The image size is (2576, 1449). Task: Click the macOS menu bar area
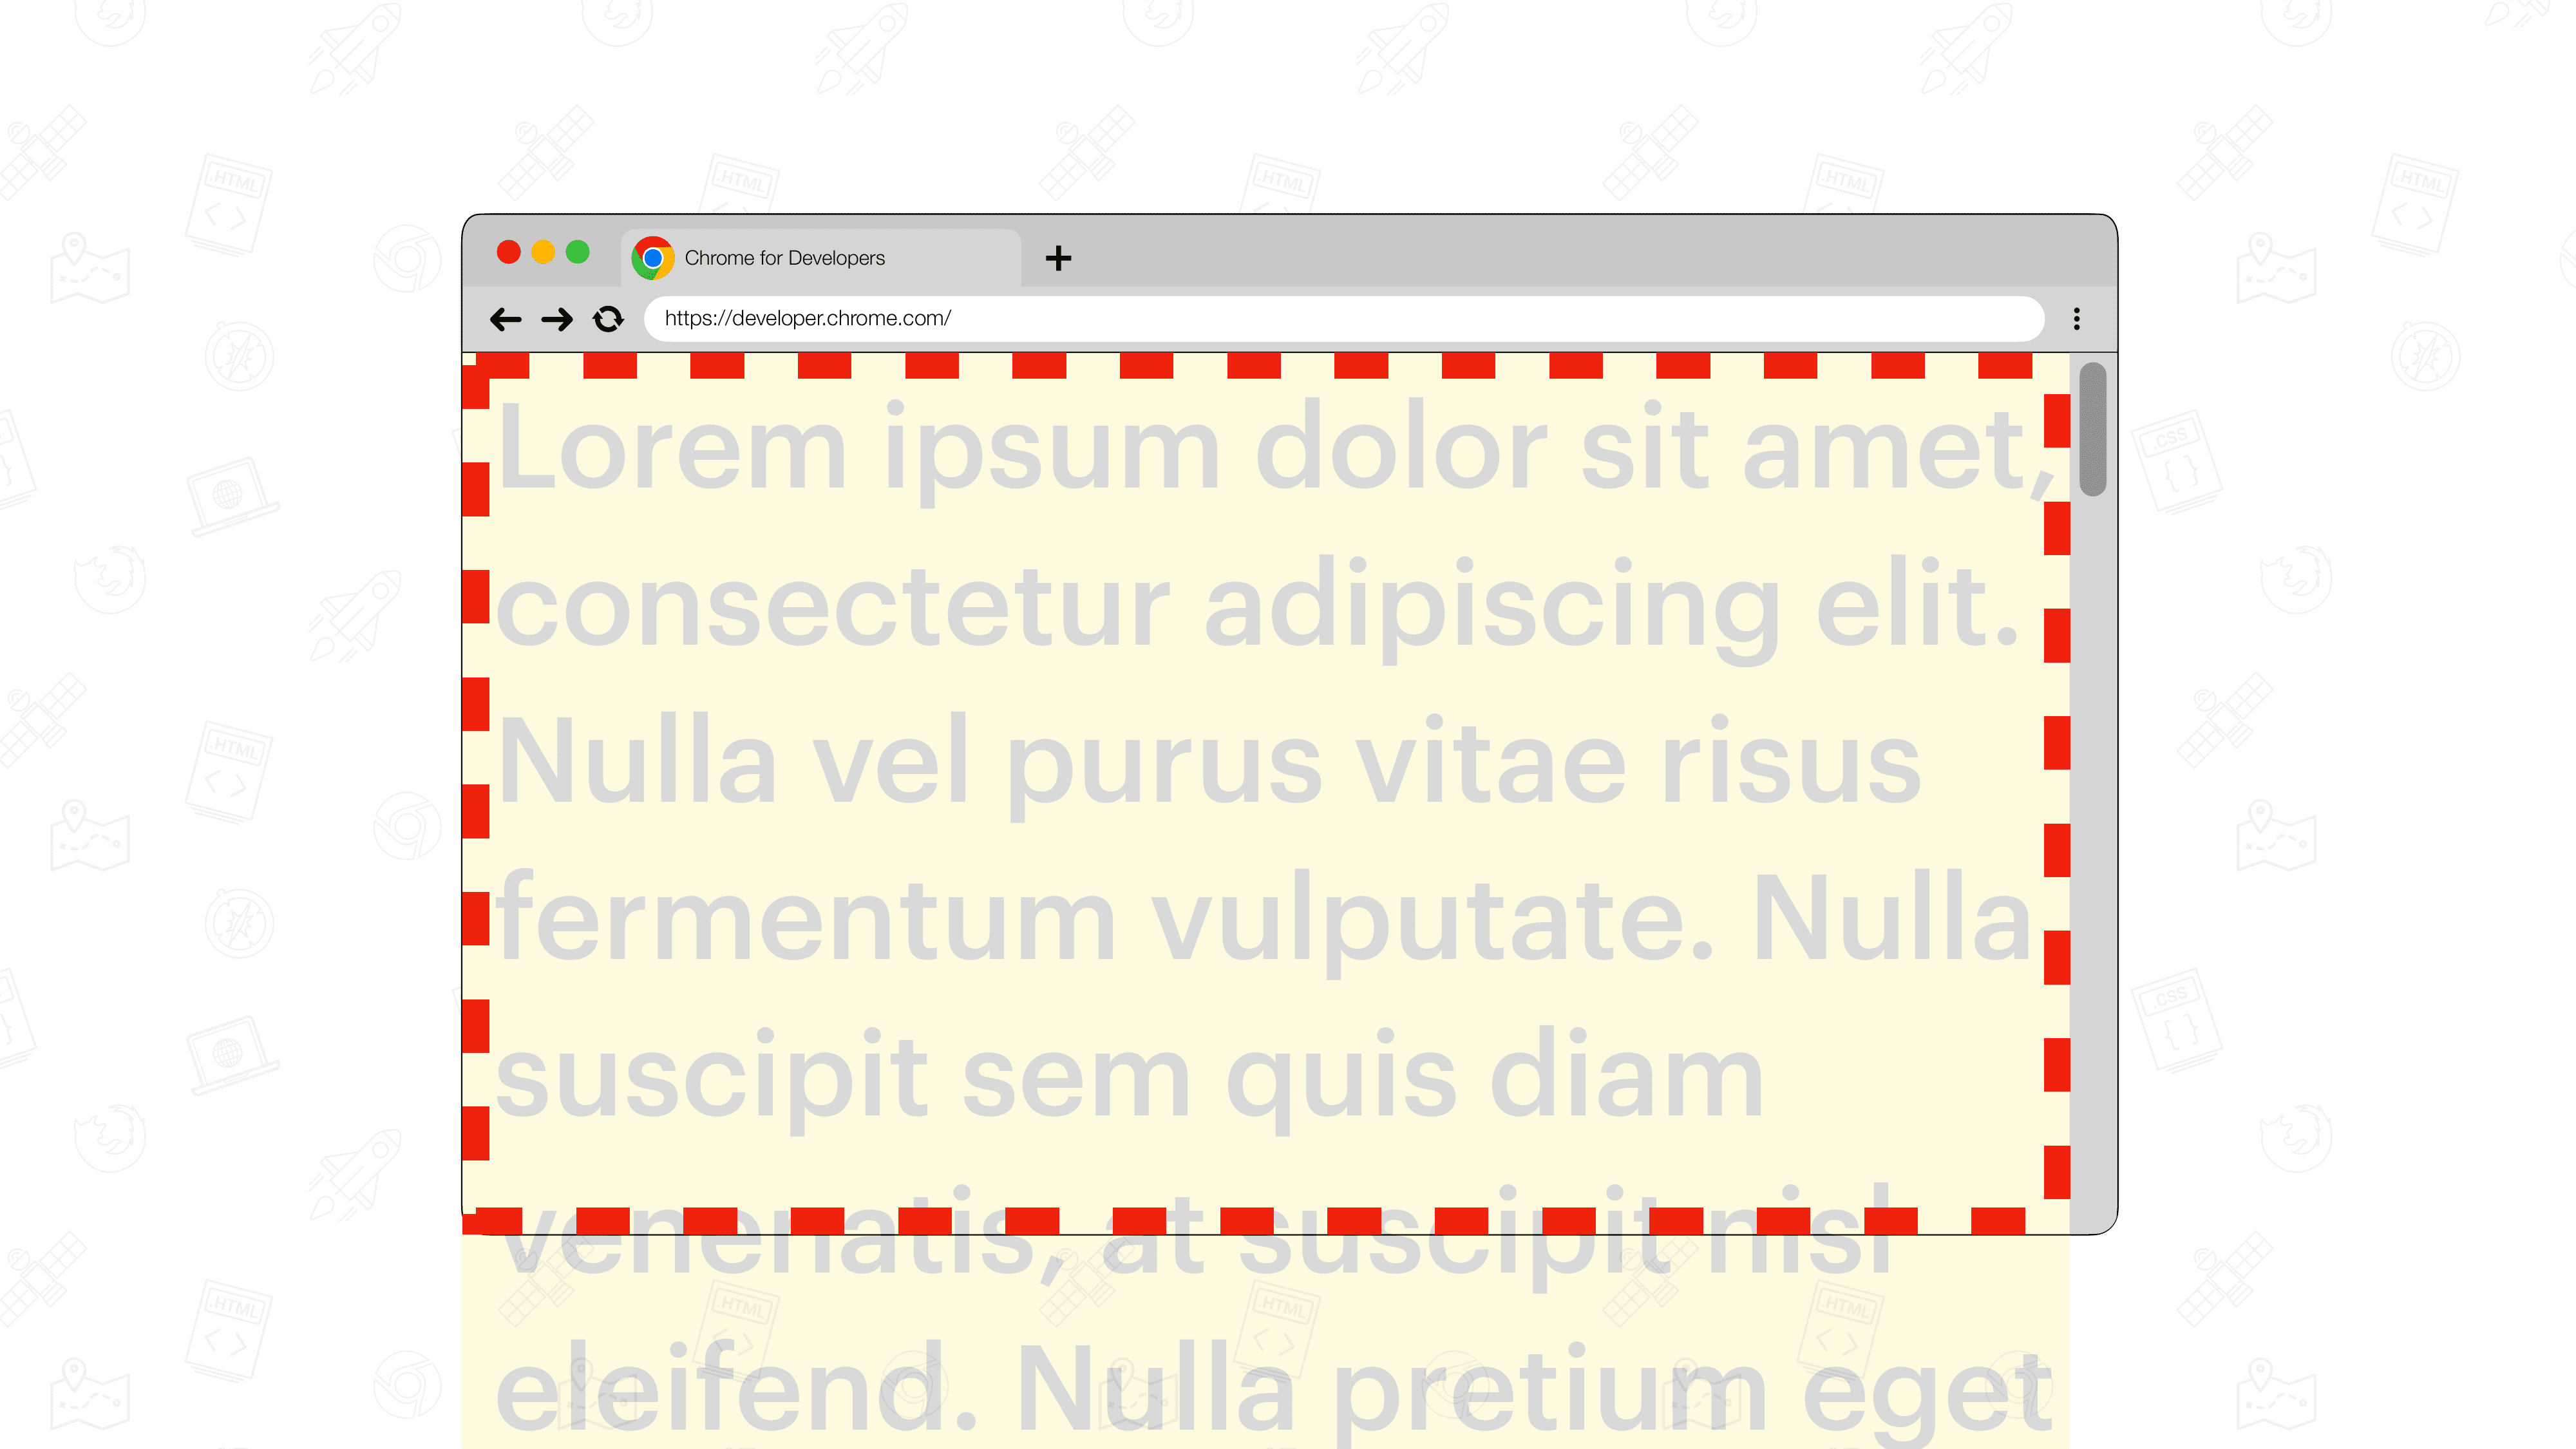pos(1288,255)
